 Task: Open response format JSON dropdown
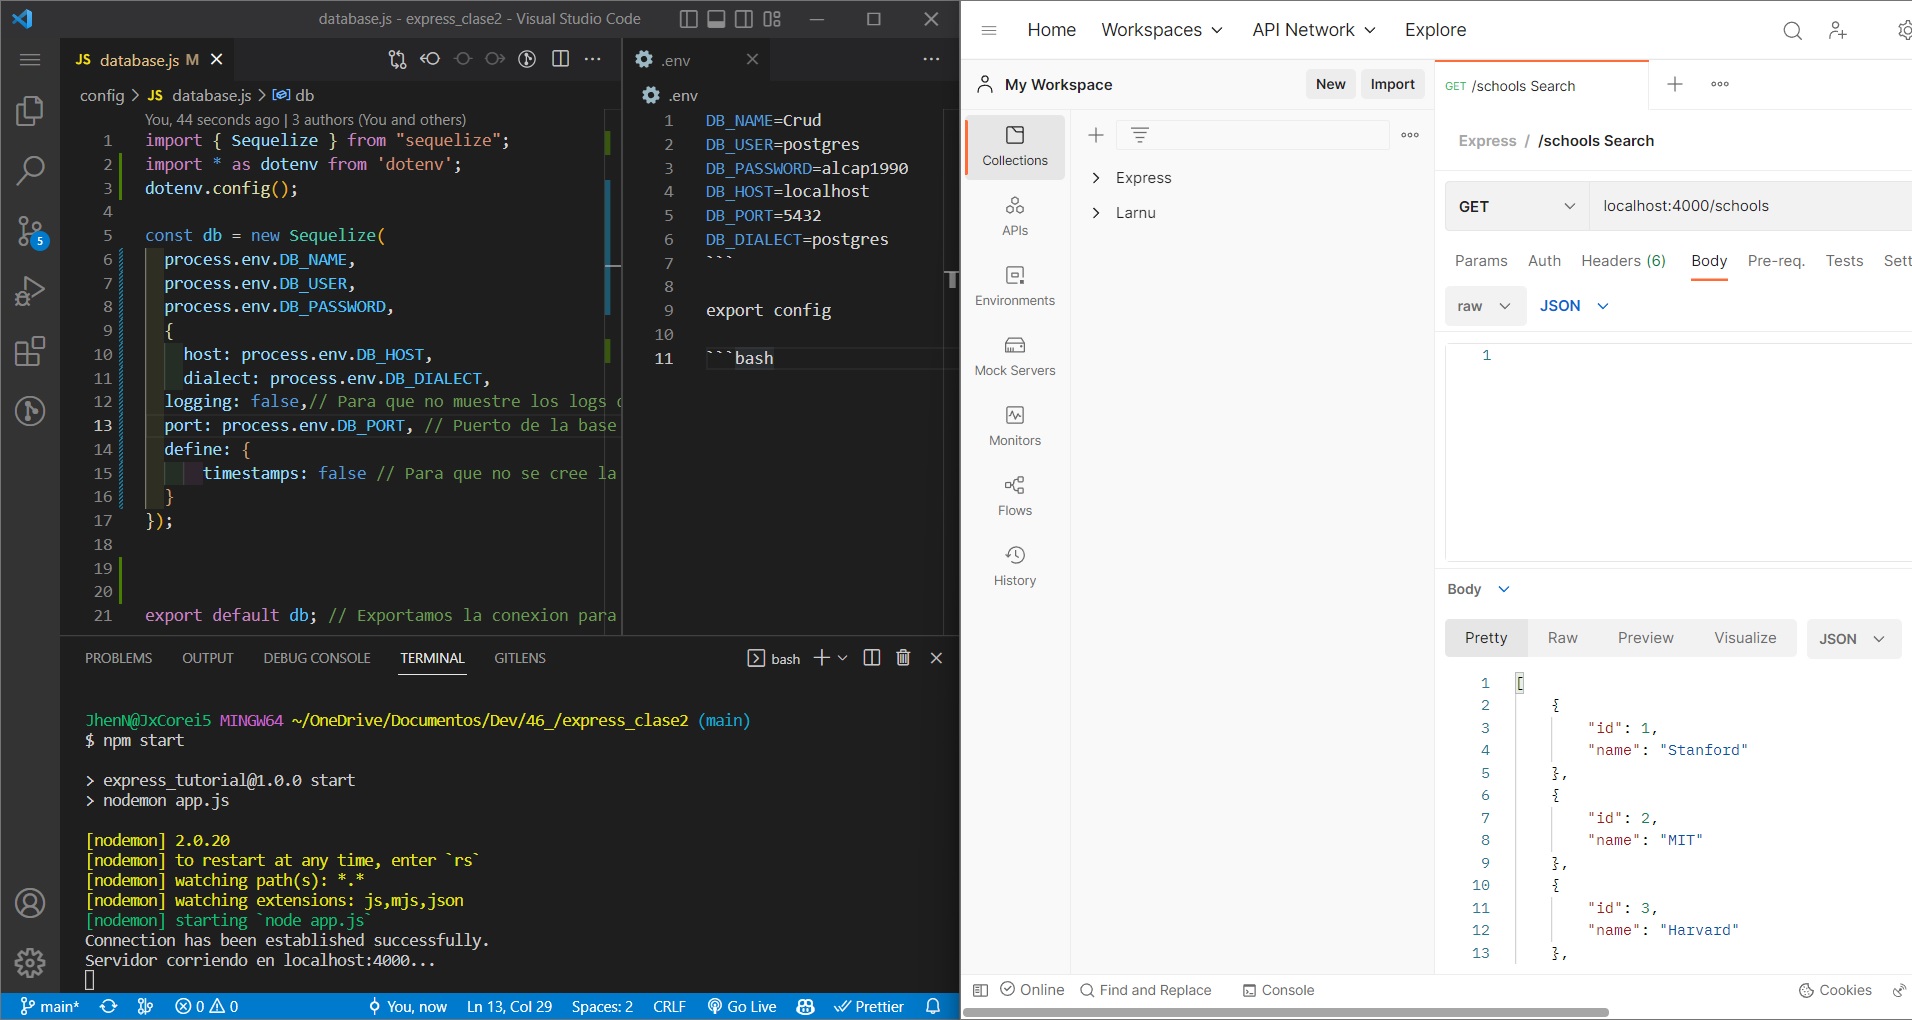click(1853, 639)
